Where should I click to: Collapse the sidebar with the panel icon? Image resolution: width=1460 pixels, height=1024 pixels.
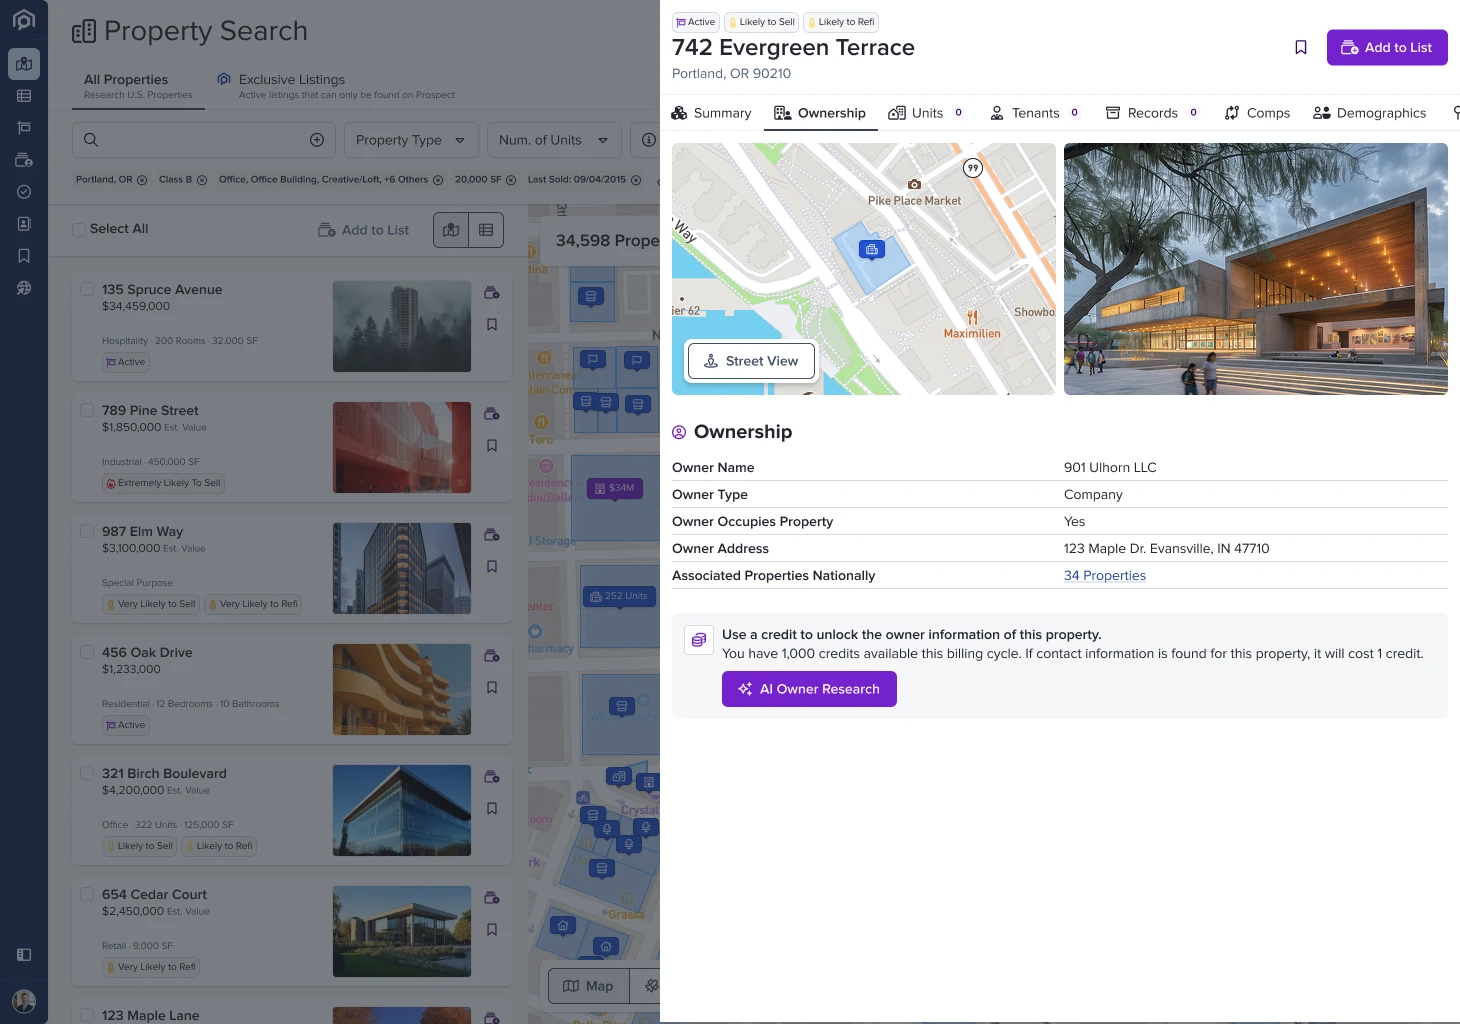click(x=24, y=955)
